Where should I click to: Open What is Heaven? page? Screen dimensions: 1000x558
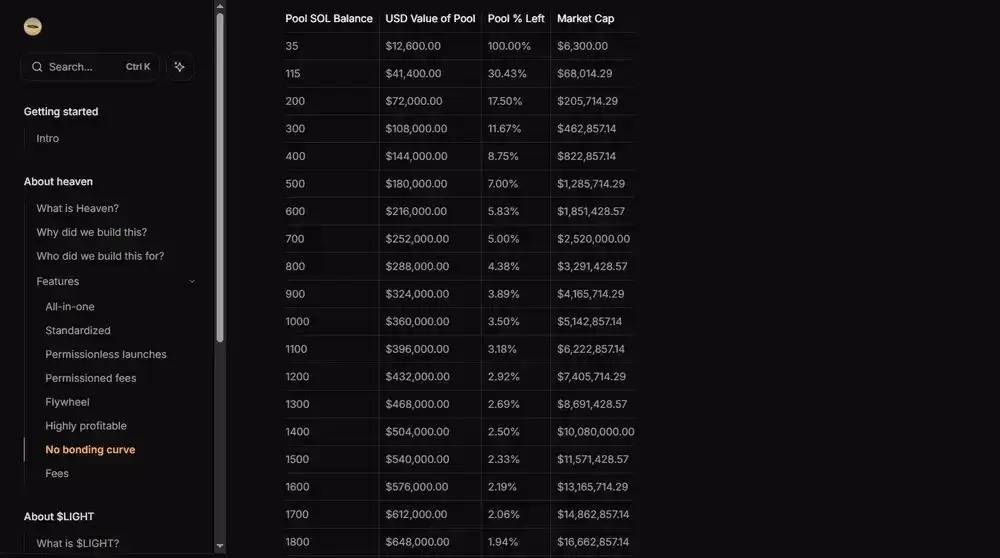[x=78, y=208]
